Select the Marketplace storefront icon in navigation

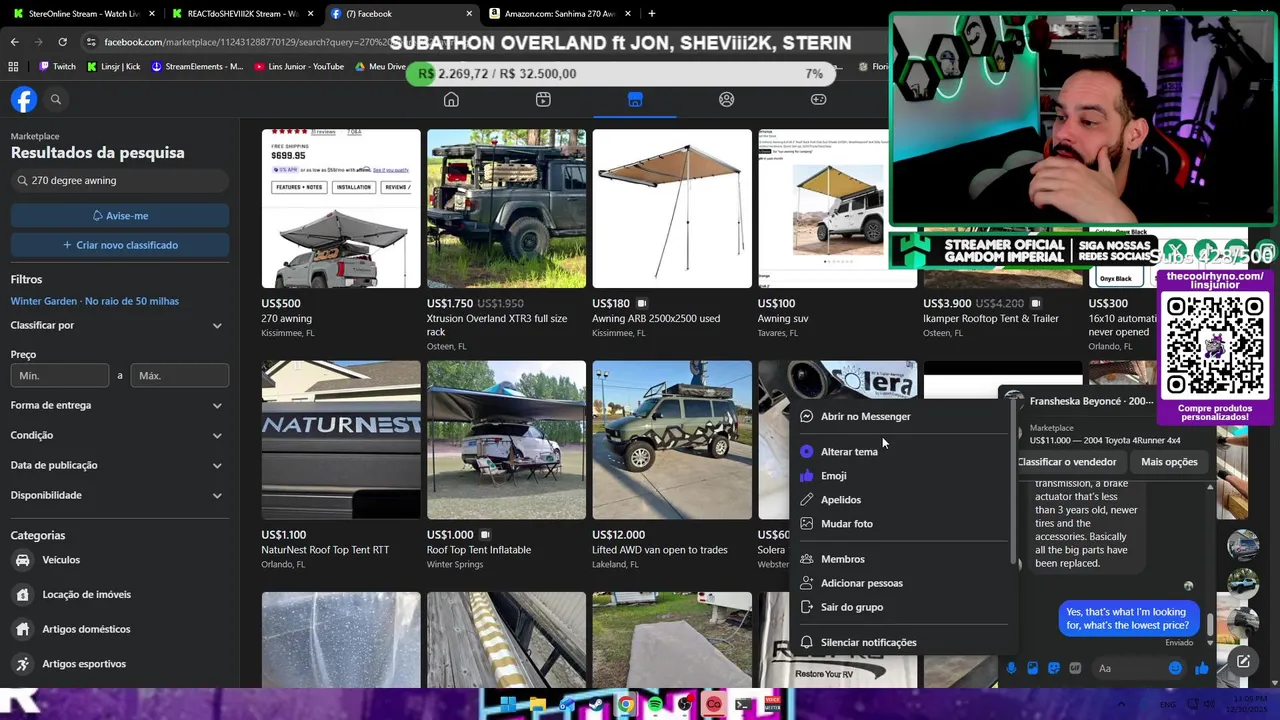pyautogui.click(x=635, y=99)
